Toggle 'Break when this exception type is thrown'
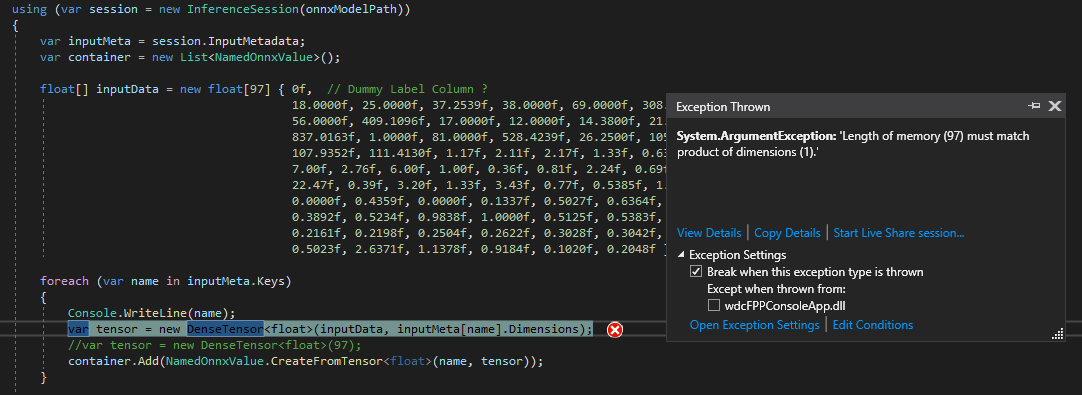The width and height of the screenshot is (1082, 395). pos(696,272)
